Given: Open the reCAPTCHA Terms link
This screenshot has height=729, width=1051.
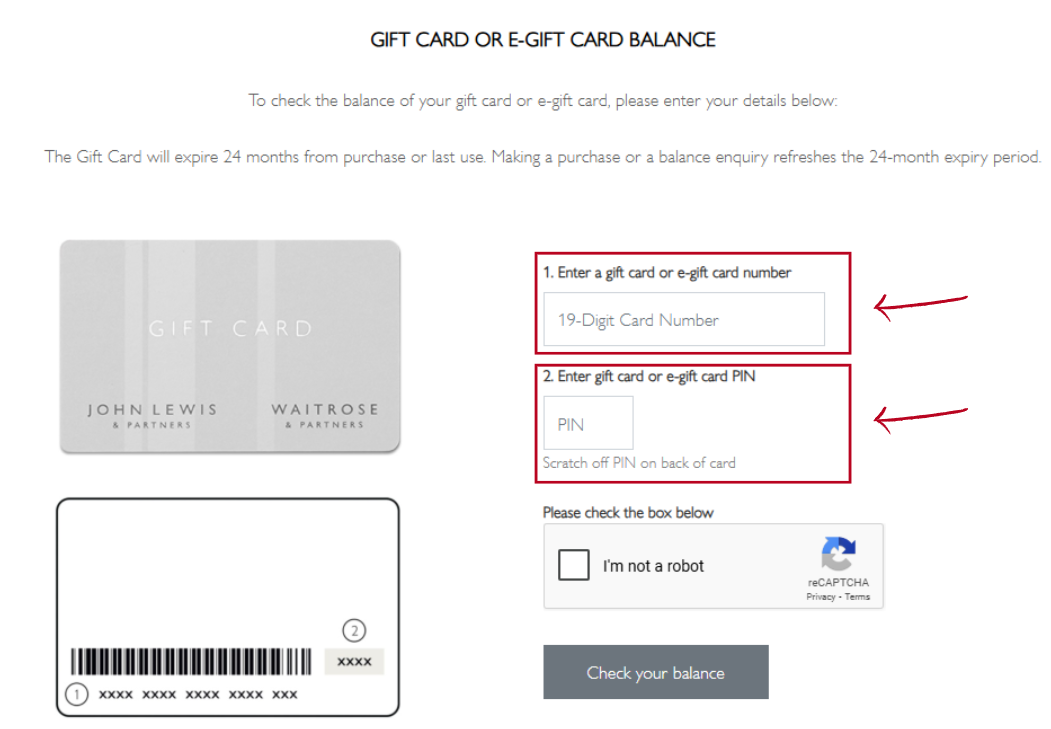Looking at the screenshot, I should click(x=856, y=596).
